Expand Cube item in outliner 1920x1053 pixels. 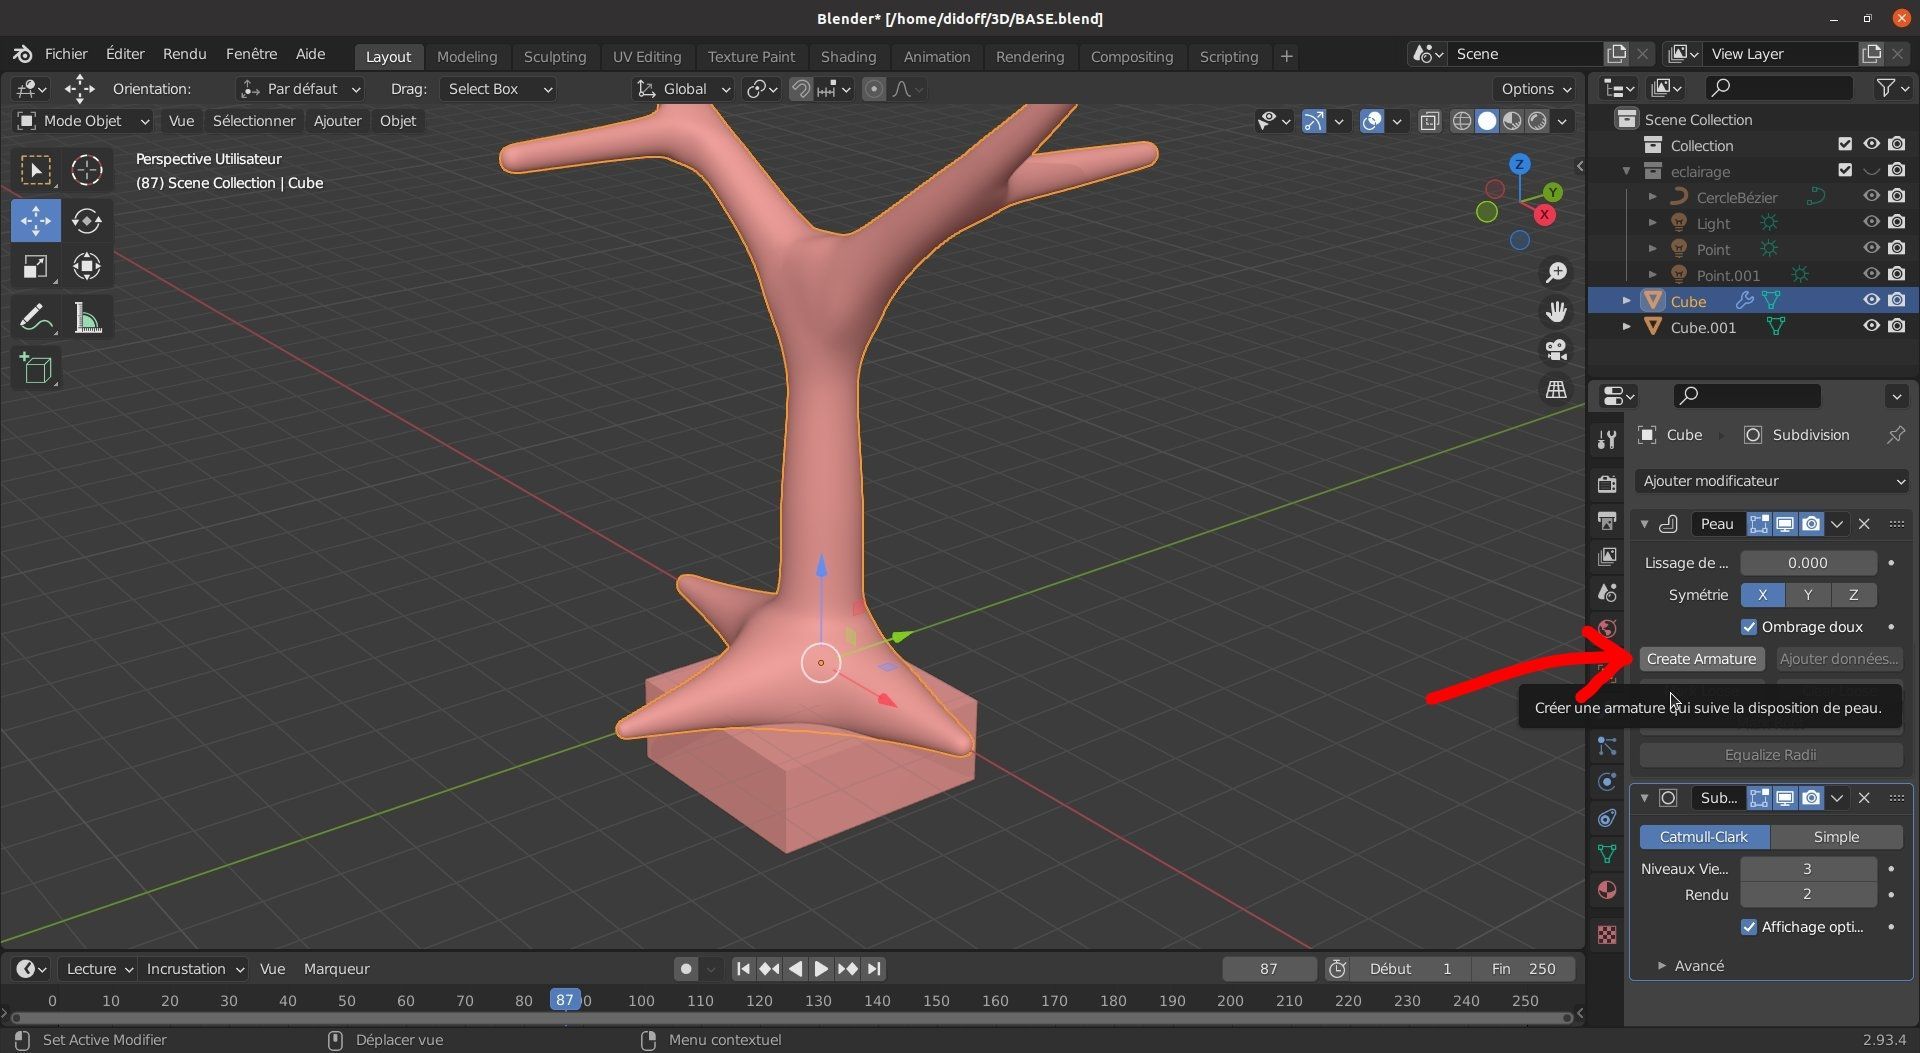(x=1626, y=301)
